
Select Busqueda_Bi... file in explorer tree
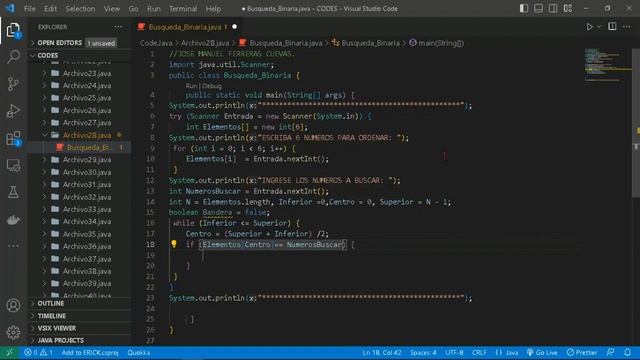click(x=80, y=147)
